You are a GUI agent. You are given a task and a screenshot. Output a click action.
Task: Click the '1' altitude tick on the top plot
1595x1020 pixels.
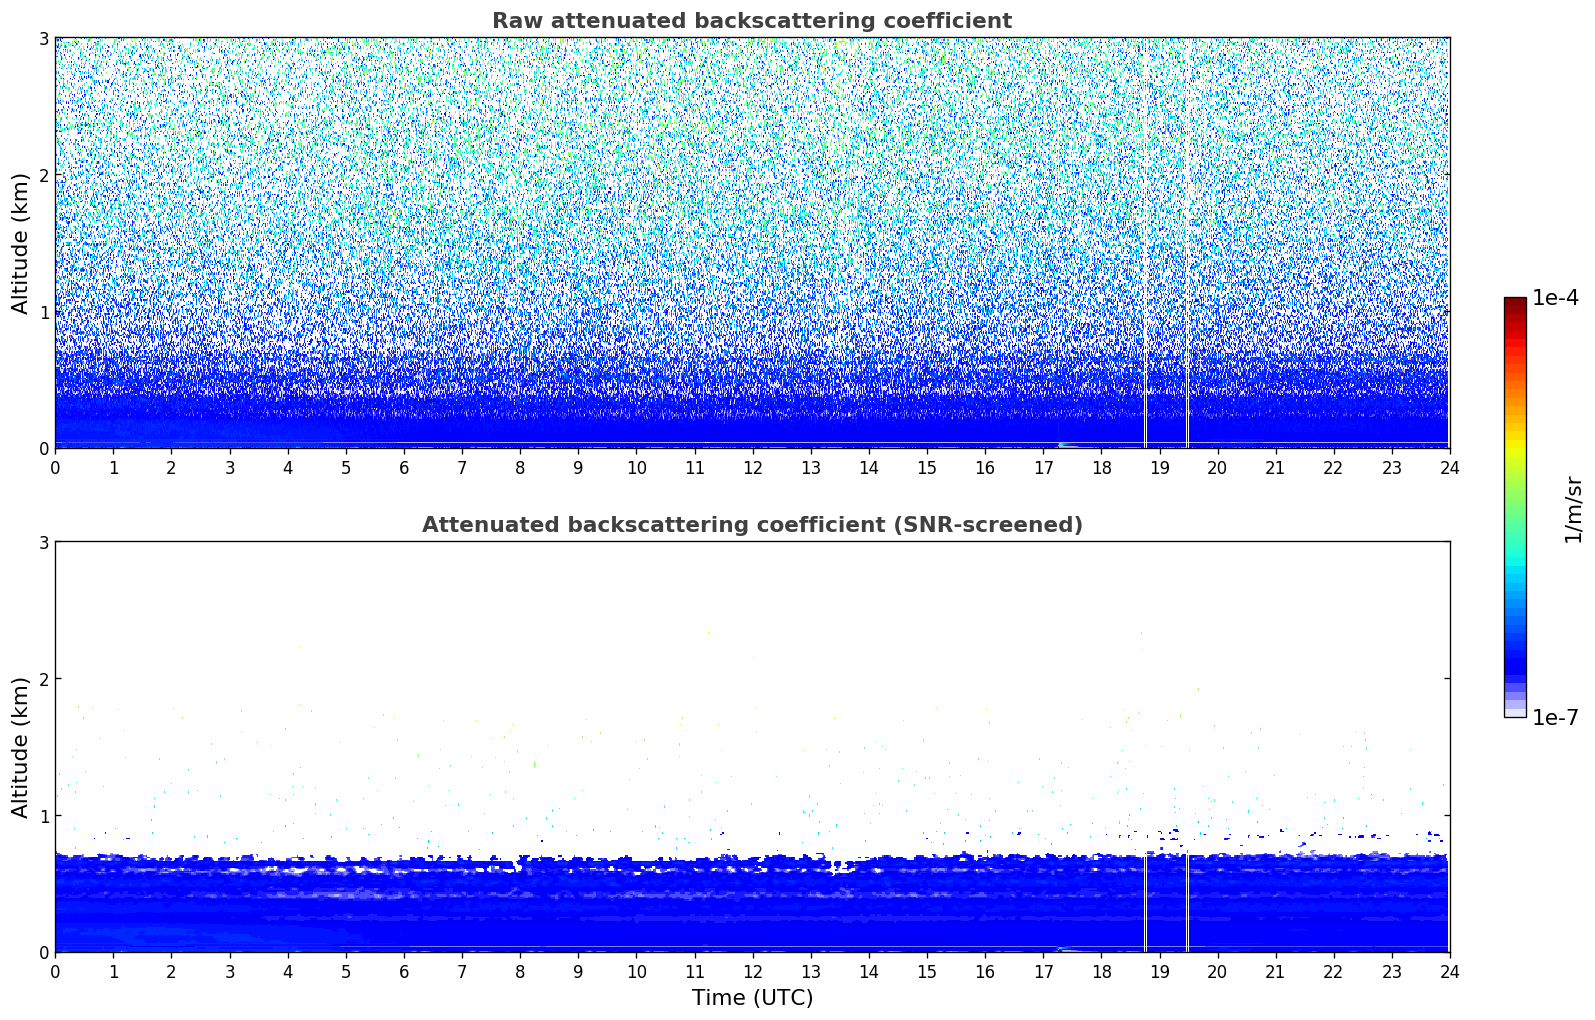pyautogui.click(x=43, y=312)
